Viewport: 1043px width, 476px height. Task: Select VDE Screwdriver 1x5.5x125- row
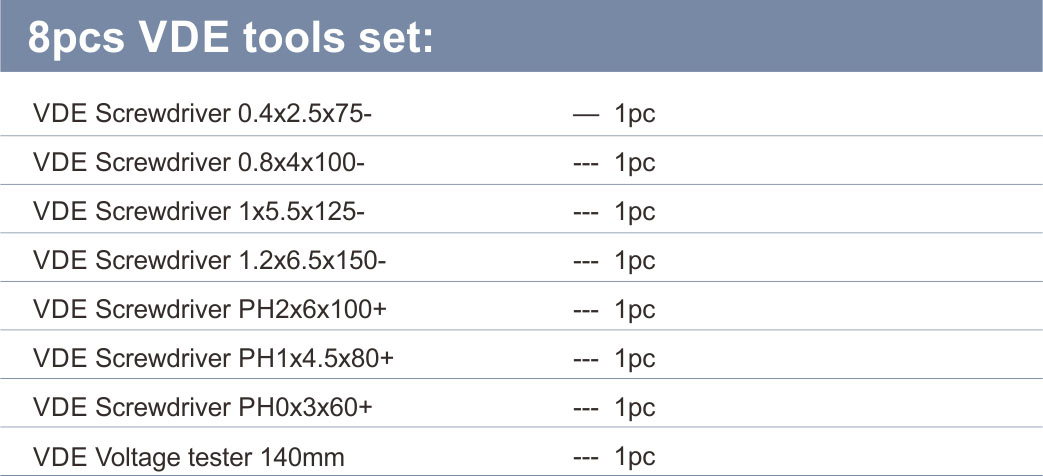coord(522,211)
